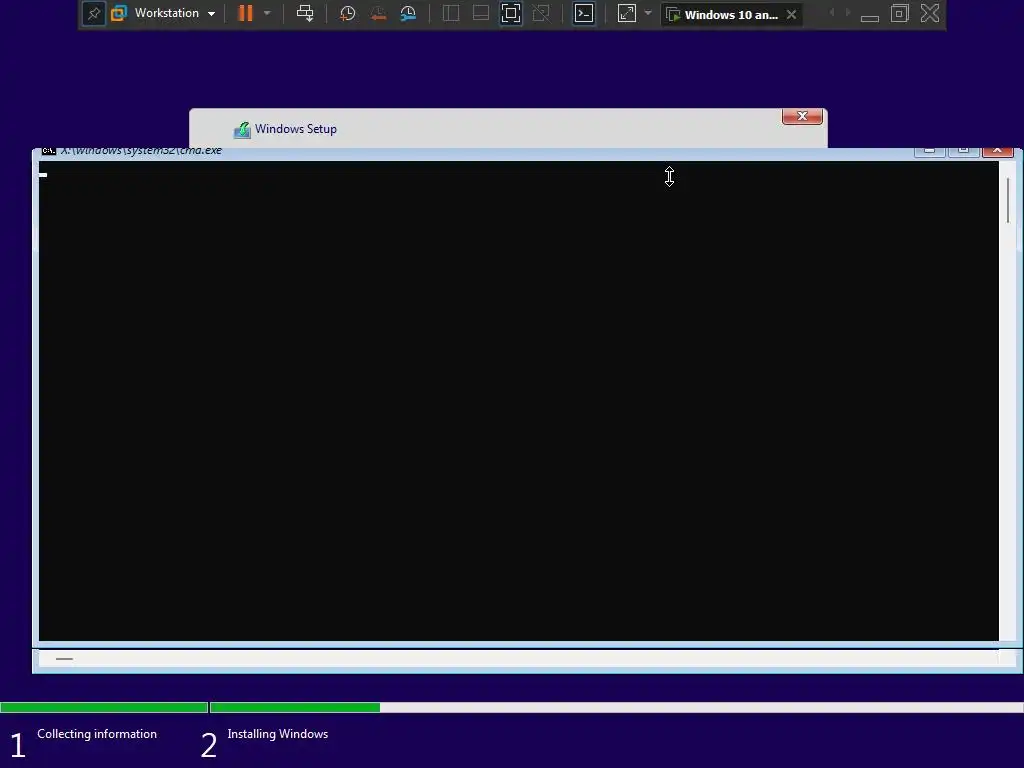This screenshot has height=768, width=1024.
Task: Close the VMware Workstation window
Action: pos(930,13)
